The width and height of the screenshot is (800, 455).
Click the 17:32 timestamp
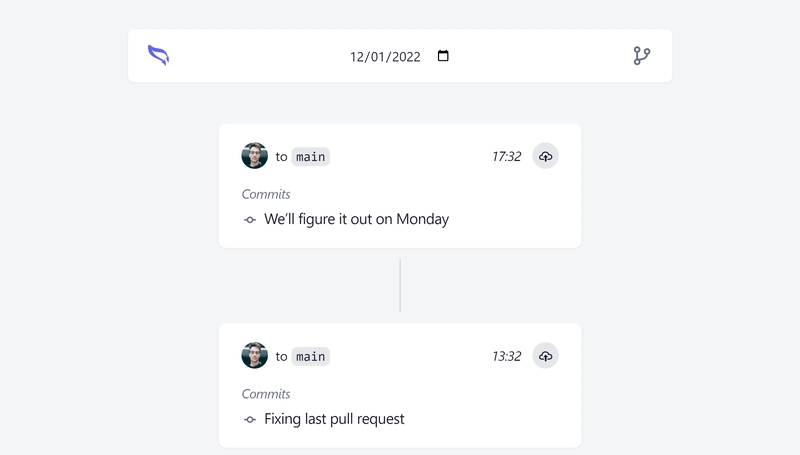tap(507, 157)
